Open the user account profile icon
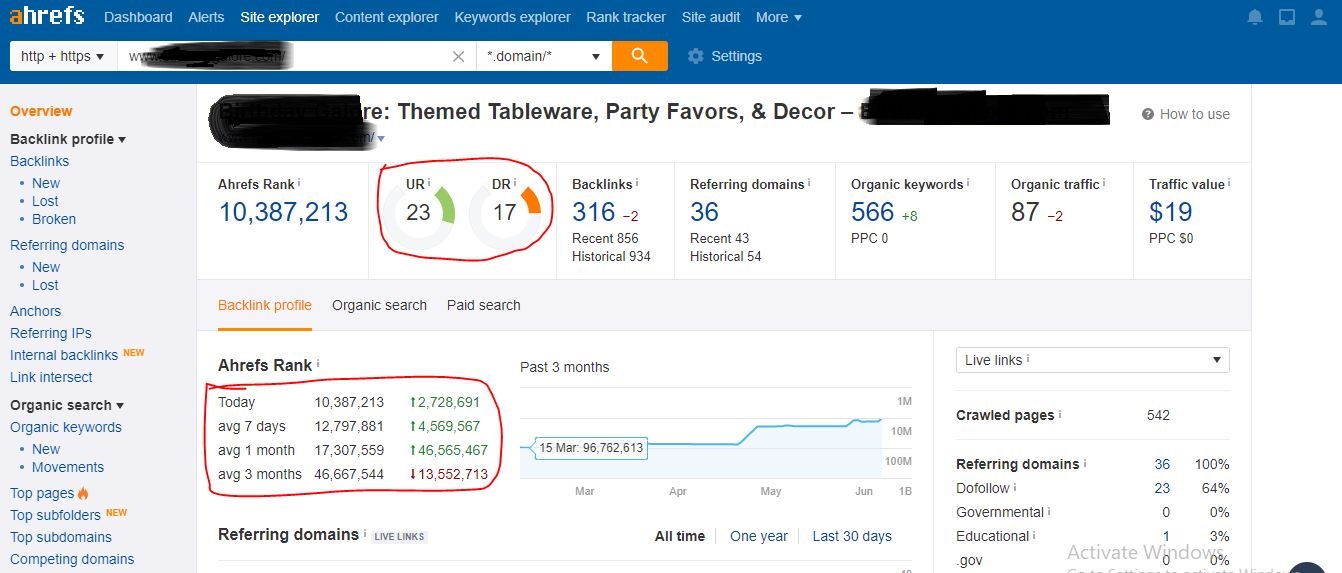This screenshot has height=573, width=1342. click(1319, 17)
